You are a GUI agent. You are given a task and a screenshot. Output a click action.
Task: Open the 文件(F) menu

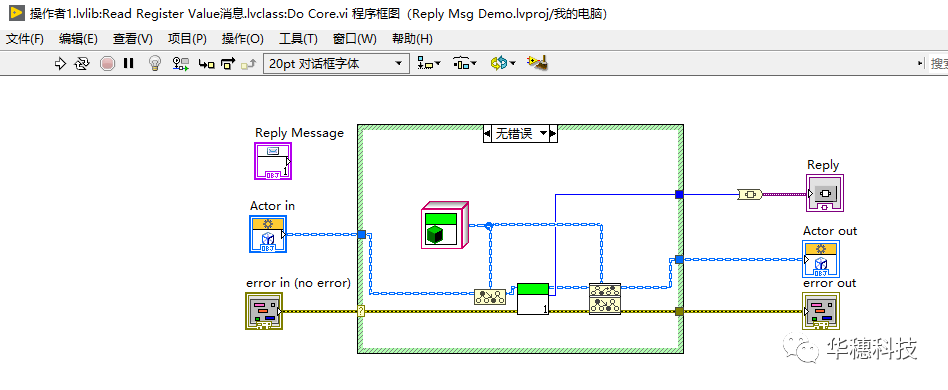click(25, 39)
